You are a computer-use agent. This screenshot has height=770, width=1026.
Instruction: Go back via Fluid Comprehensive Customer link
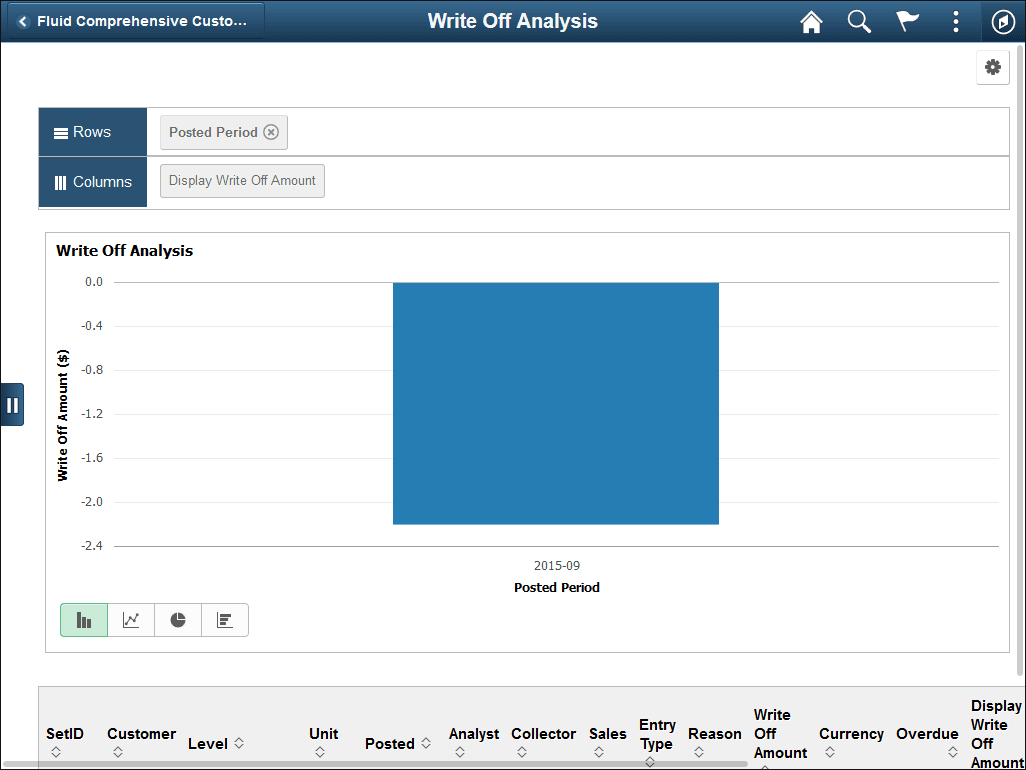point(135,19)
